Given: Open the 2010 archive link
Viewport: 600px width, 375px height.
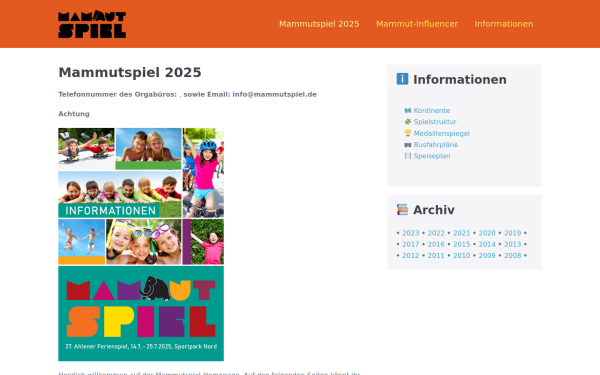Looking at the screenshot, I should click(x=461, y=256).
